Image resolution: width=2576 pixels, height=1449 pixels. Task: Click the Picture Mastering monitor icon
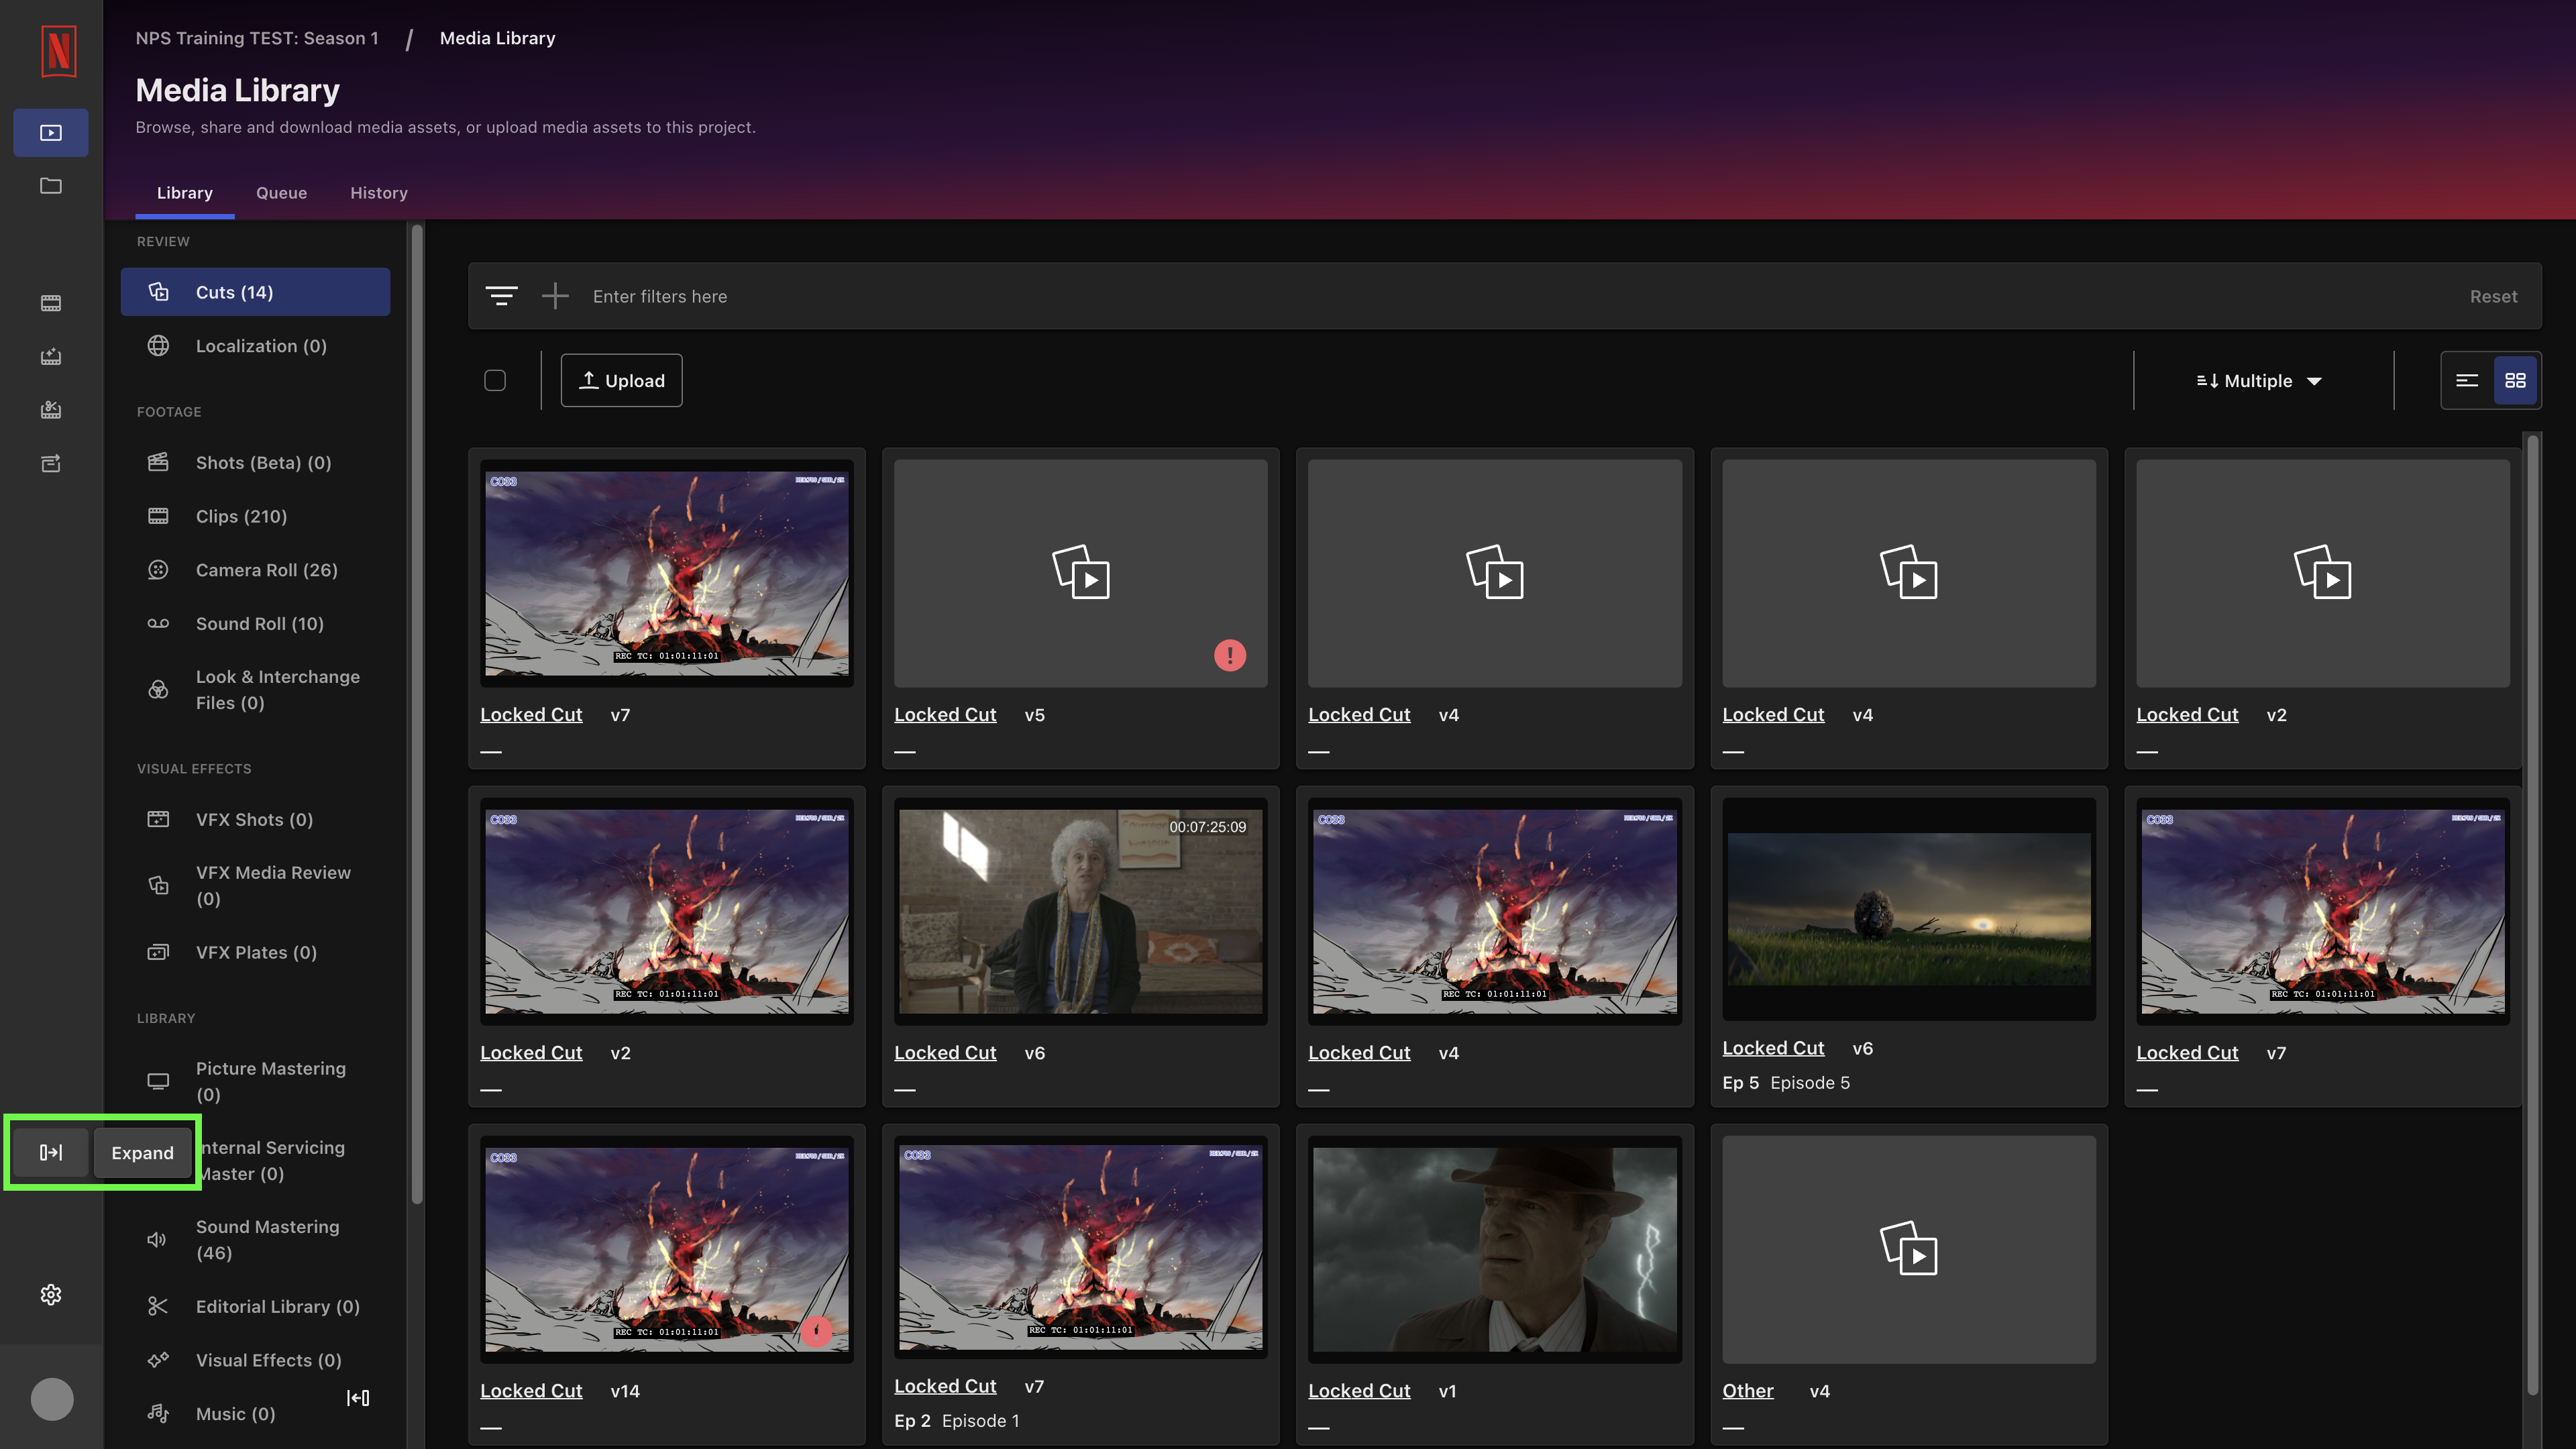(x=158, y=1082)
